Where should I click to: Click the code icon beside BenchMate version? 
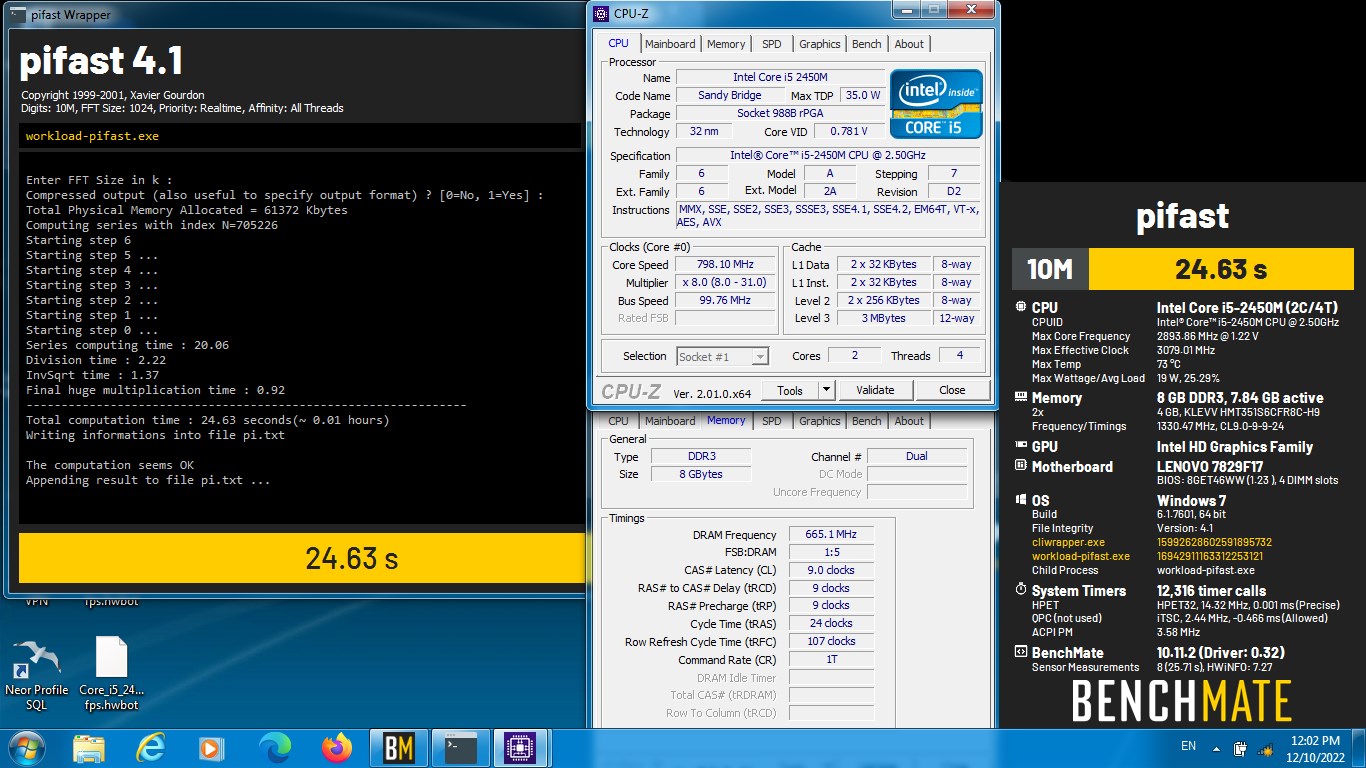point(1020,652)
